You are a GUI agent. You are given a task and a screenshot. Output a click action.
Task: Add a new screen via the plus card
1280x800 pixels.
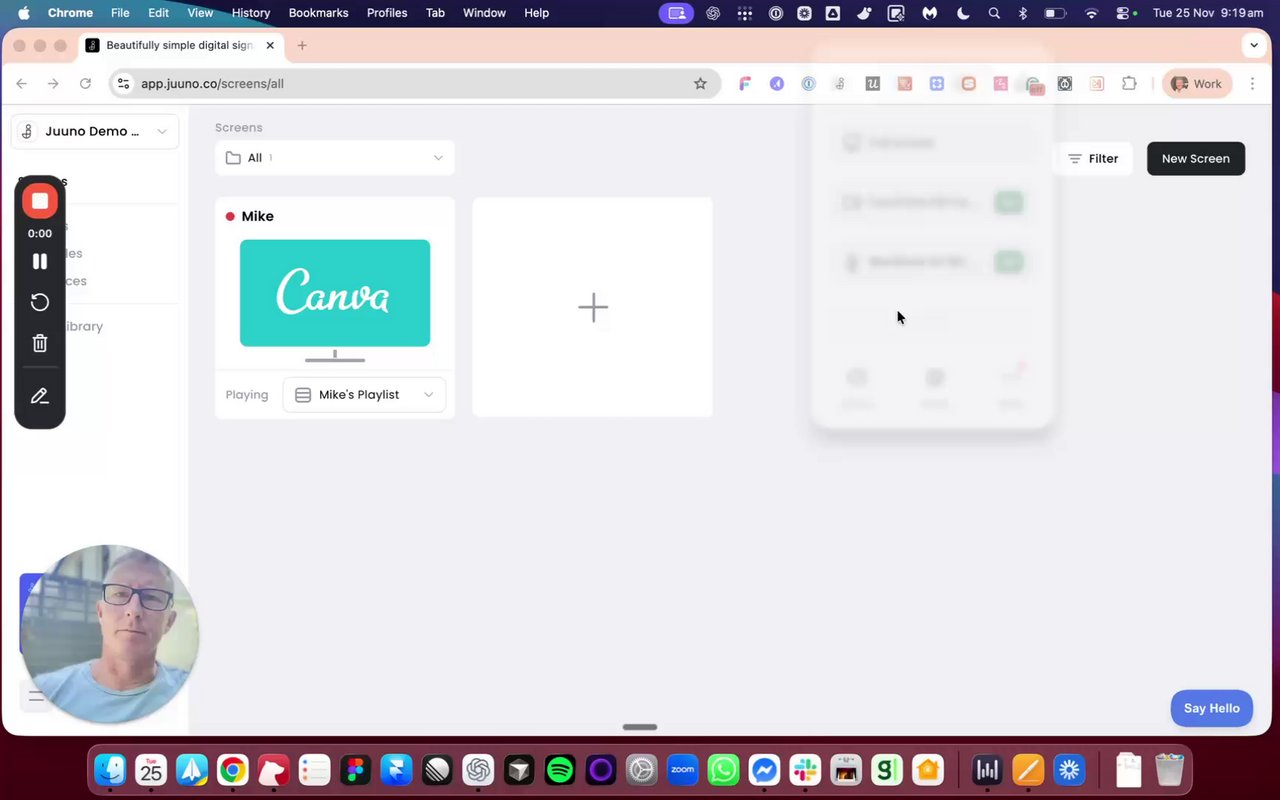click(593, 307)
